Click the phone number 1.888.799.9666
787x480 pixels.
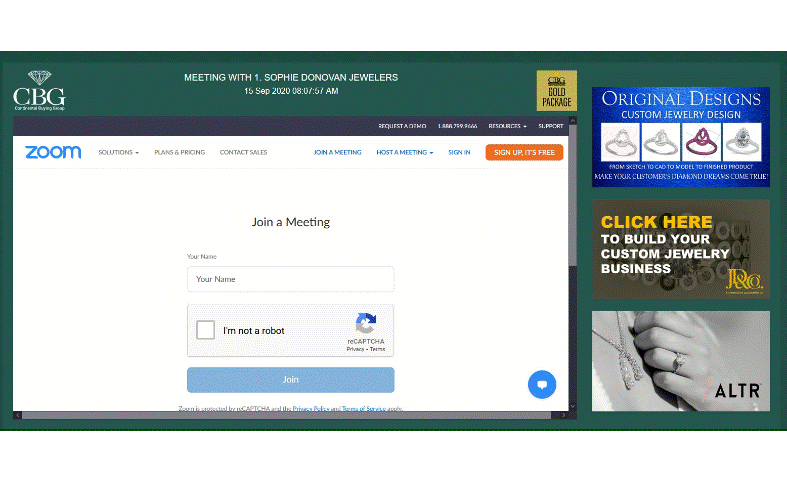pos(457,126)
